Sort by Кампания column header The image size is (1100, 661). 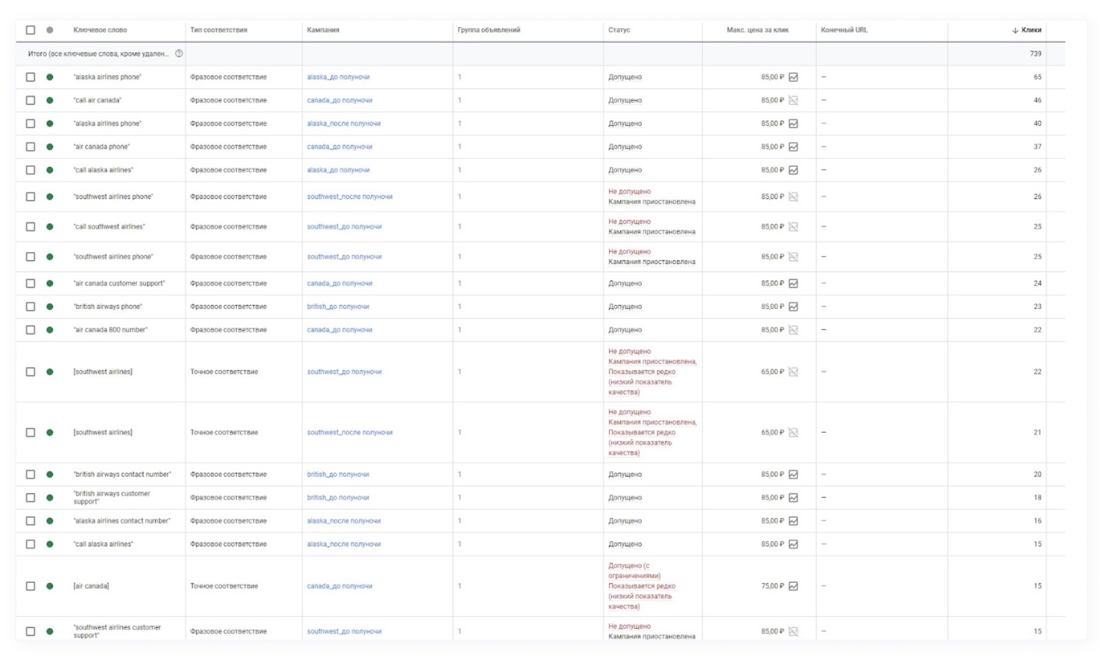coord(323,30)
